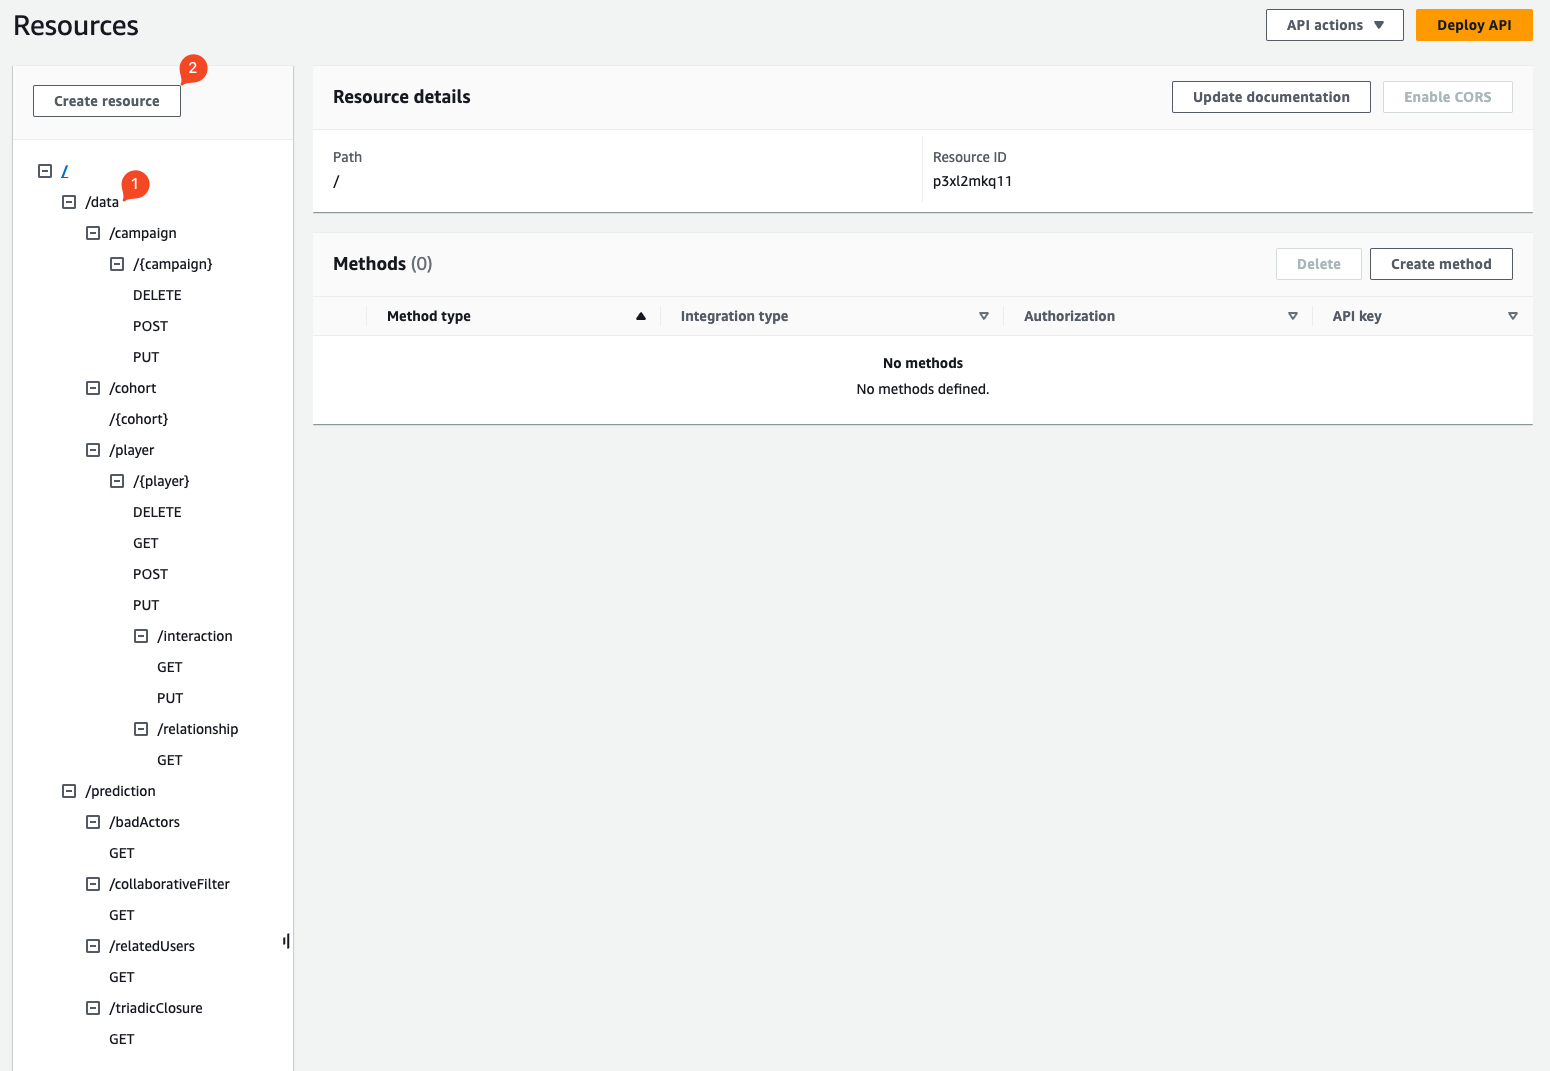The image size is (1550, 1071).
Task: Select the /{player} resource
Action: pos(161,481)
